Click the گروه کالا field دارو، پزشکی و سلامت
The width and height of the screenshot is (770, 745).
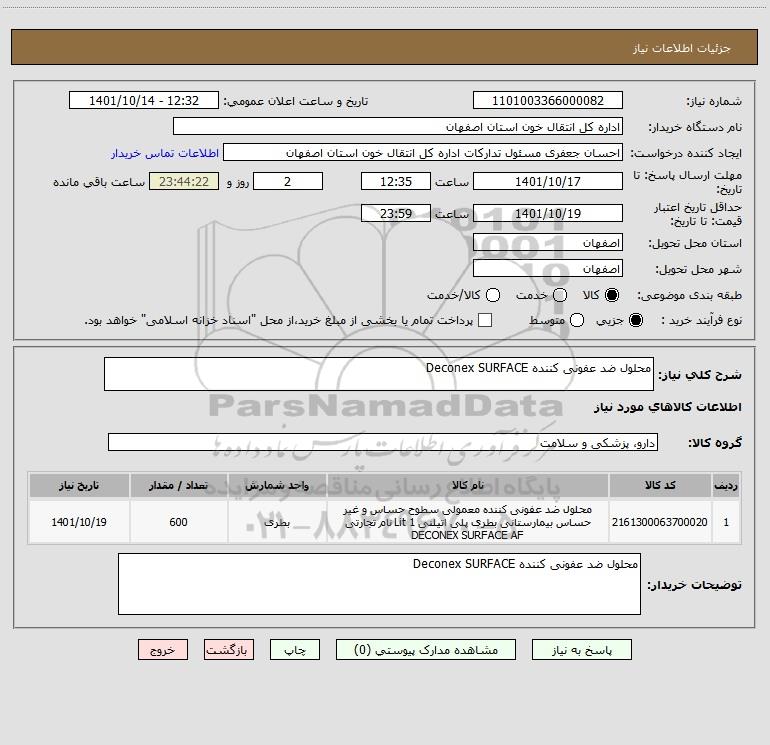383,442
